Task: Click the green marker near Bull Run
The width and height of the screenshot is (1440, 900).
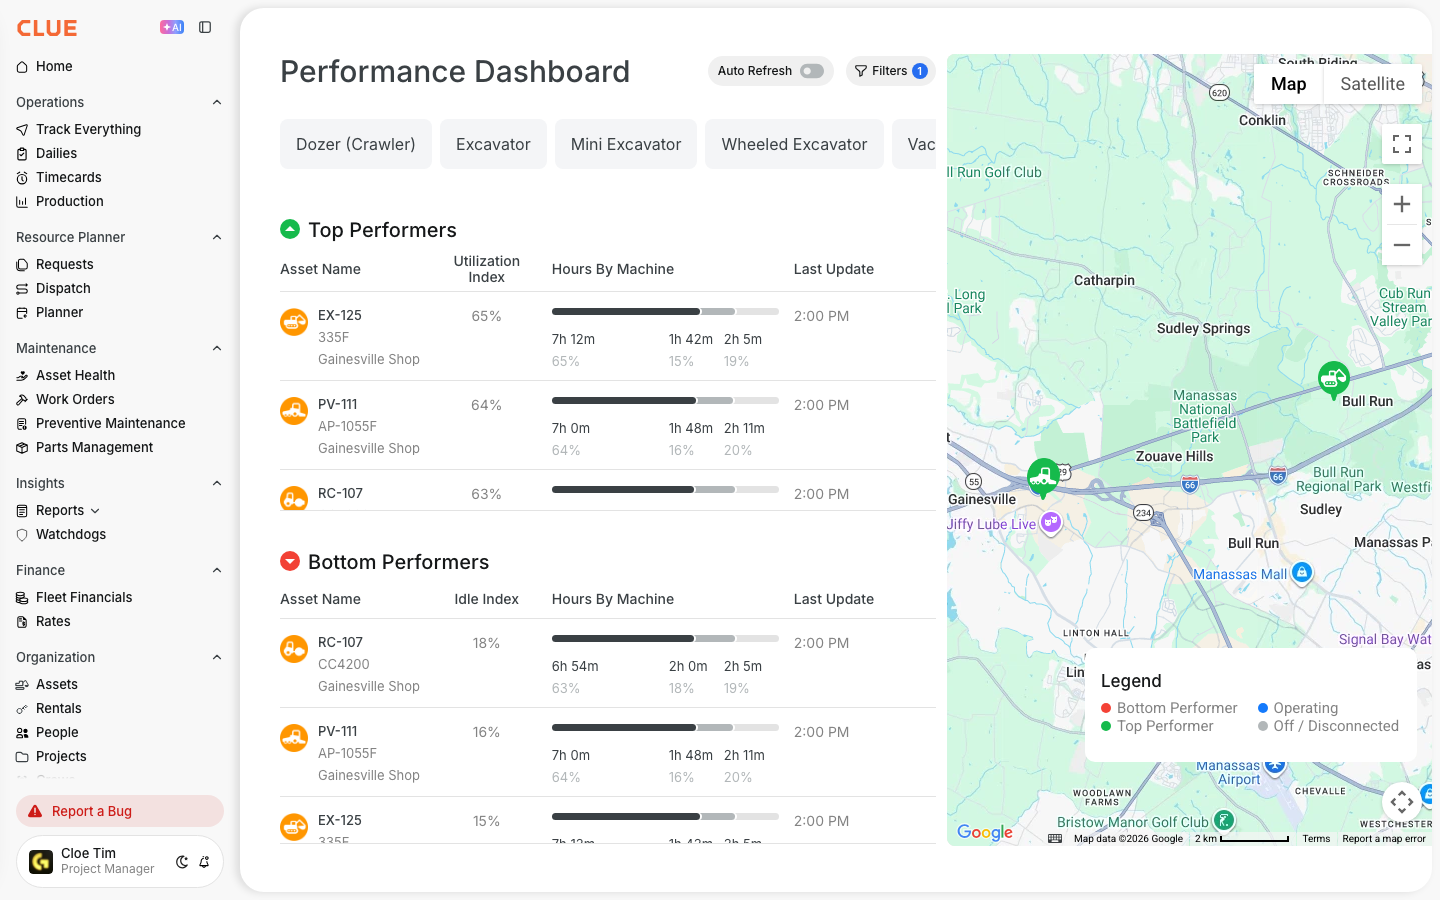Action: click(x=1333, y=380)
